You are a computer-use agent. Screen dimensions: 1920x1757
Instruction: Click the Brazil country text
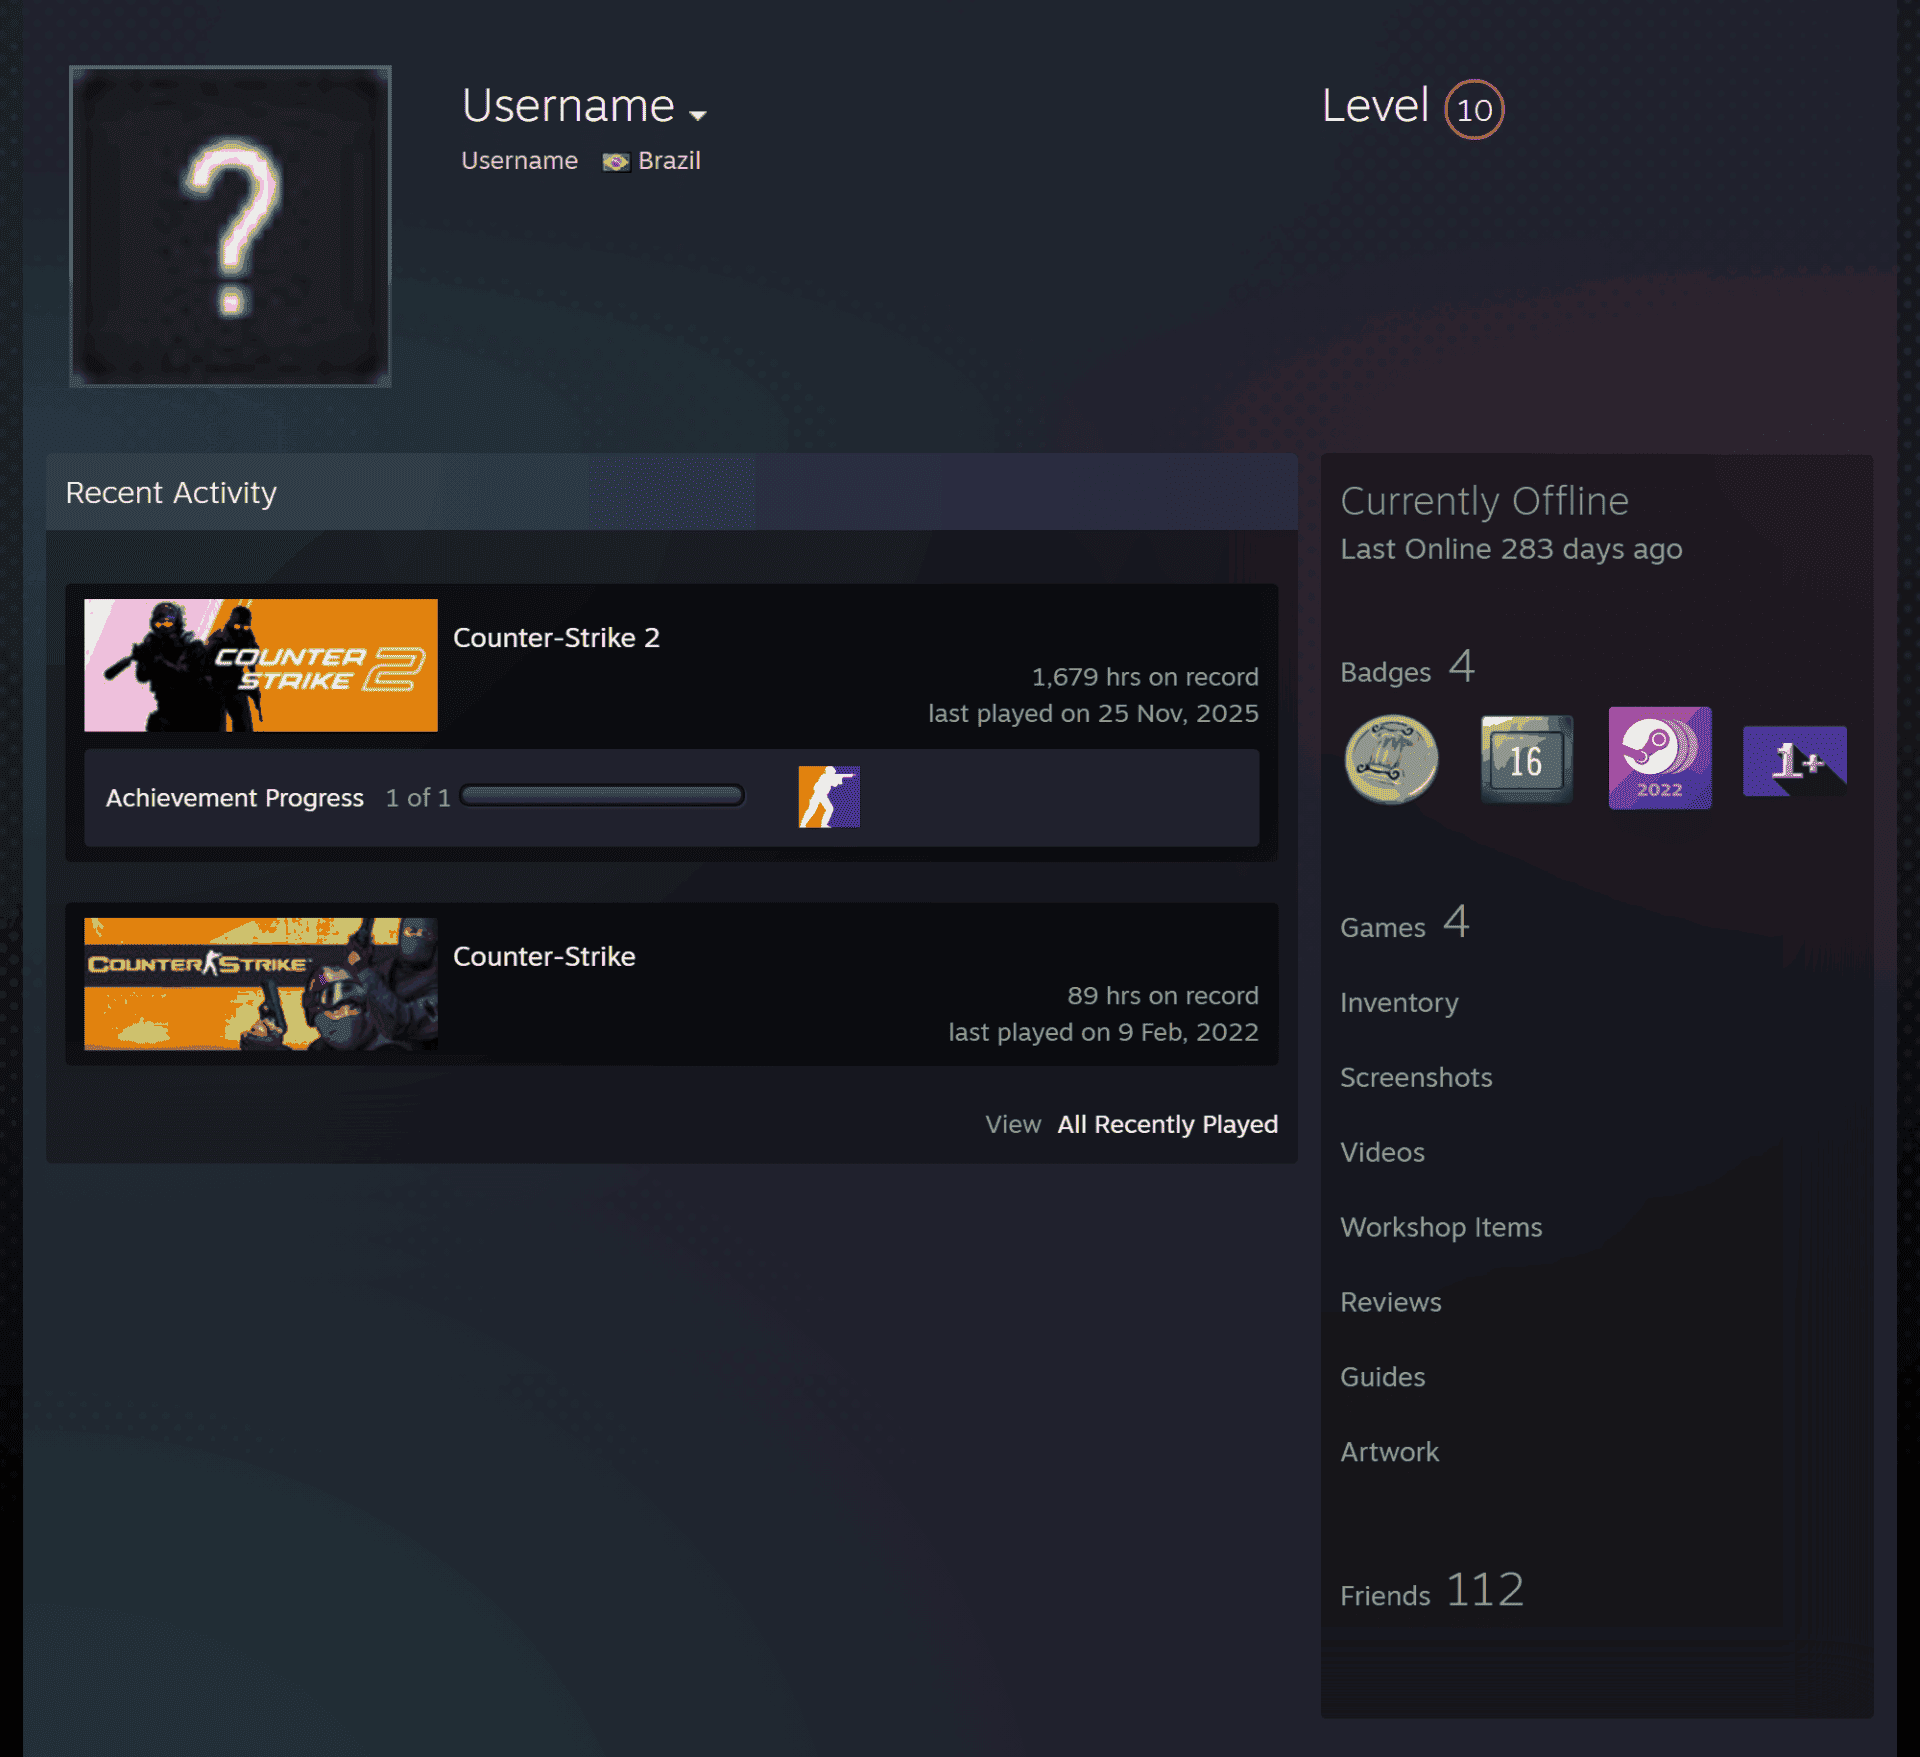(x=669, y=161)
